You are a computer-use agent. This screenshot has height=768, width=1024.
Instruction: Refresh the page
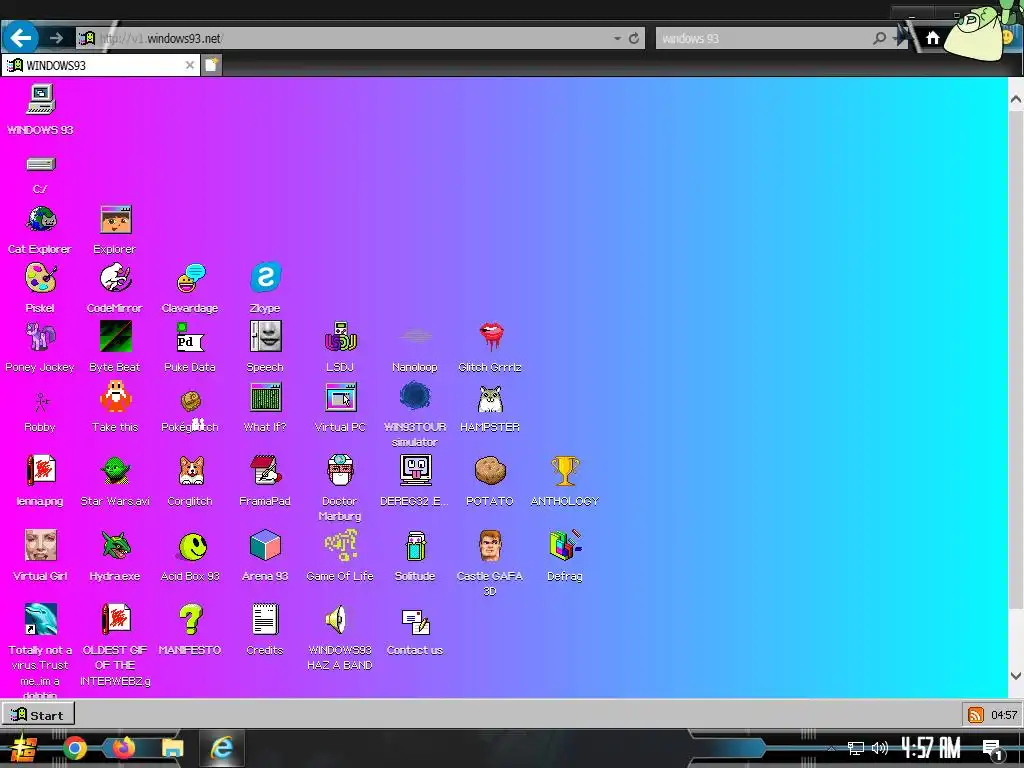pos(634,39)
